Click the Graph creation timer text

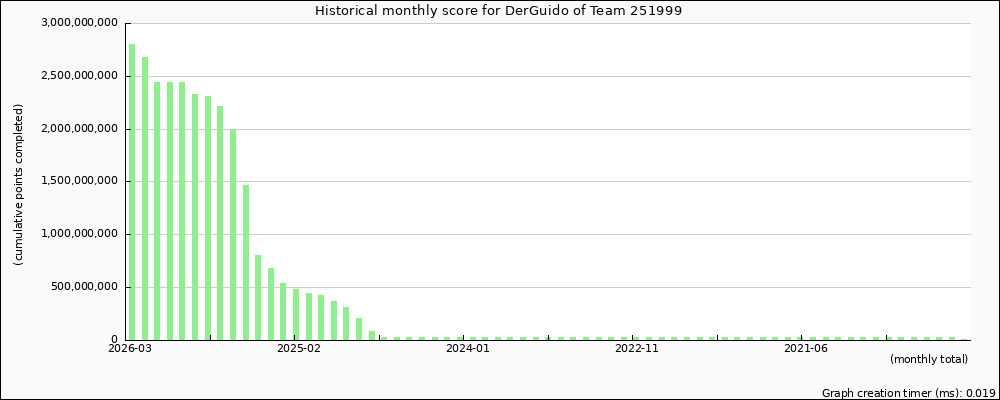click(908, 393)
